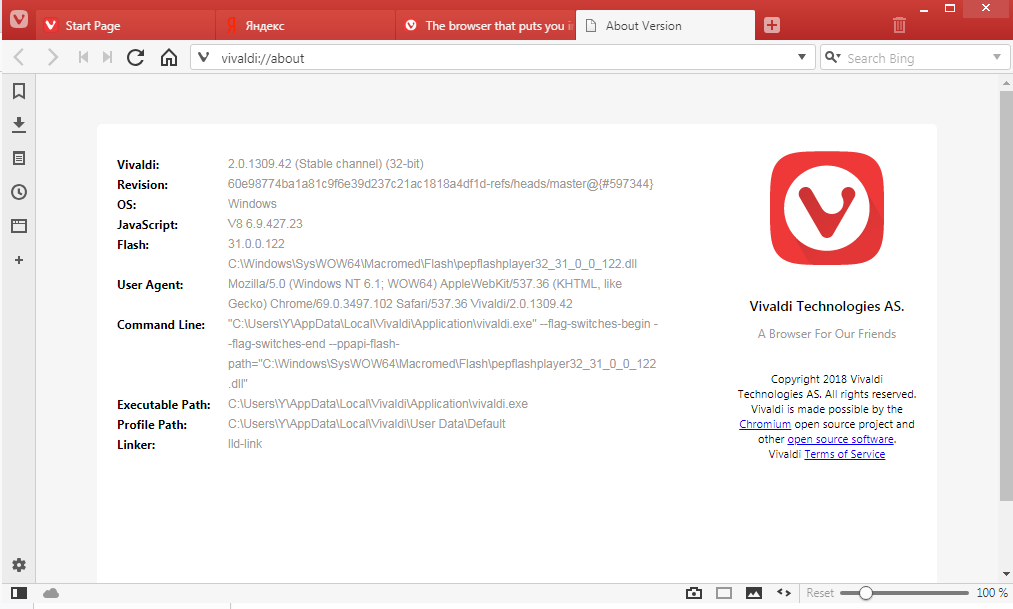Viewport: 1013px width, 609px height.
Task: Open the sync cloud status
Action: coord(50,593)
